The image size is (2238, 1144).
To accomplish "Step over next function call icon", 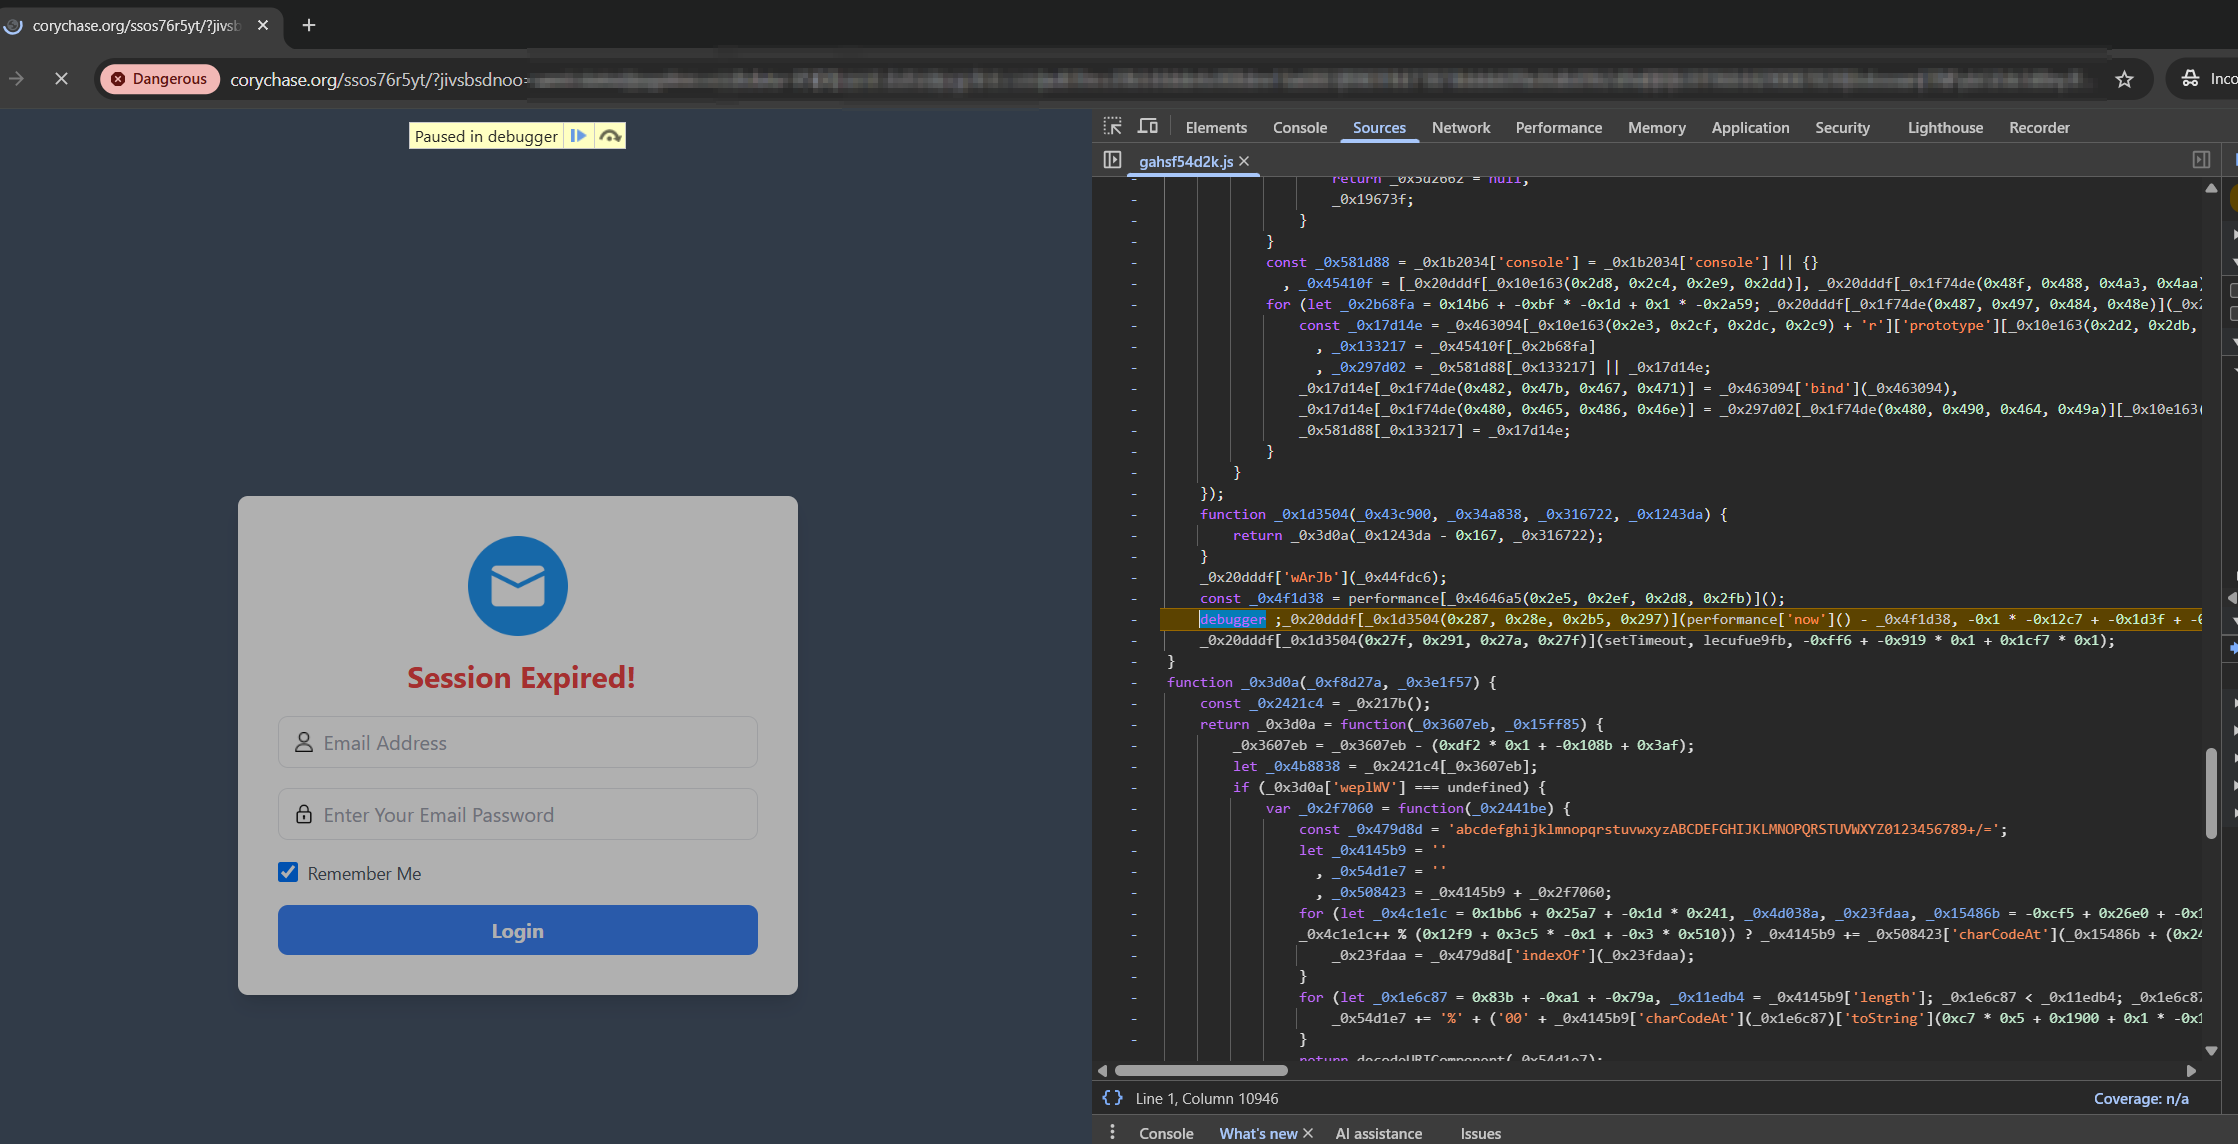I will [x=610, y=136].
